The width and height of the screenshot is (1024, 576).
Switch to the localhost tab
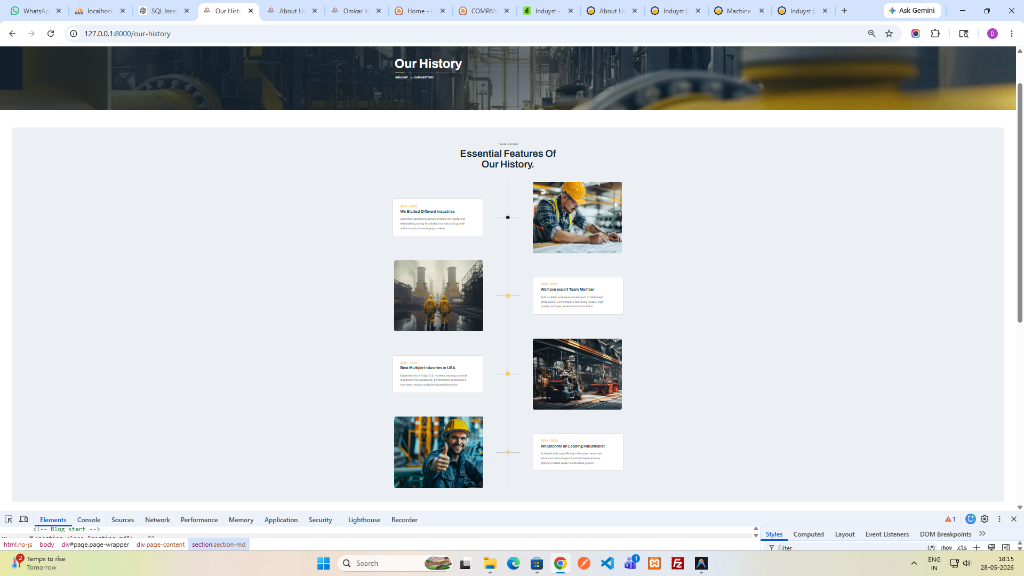(99, 10)
